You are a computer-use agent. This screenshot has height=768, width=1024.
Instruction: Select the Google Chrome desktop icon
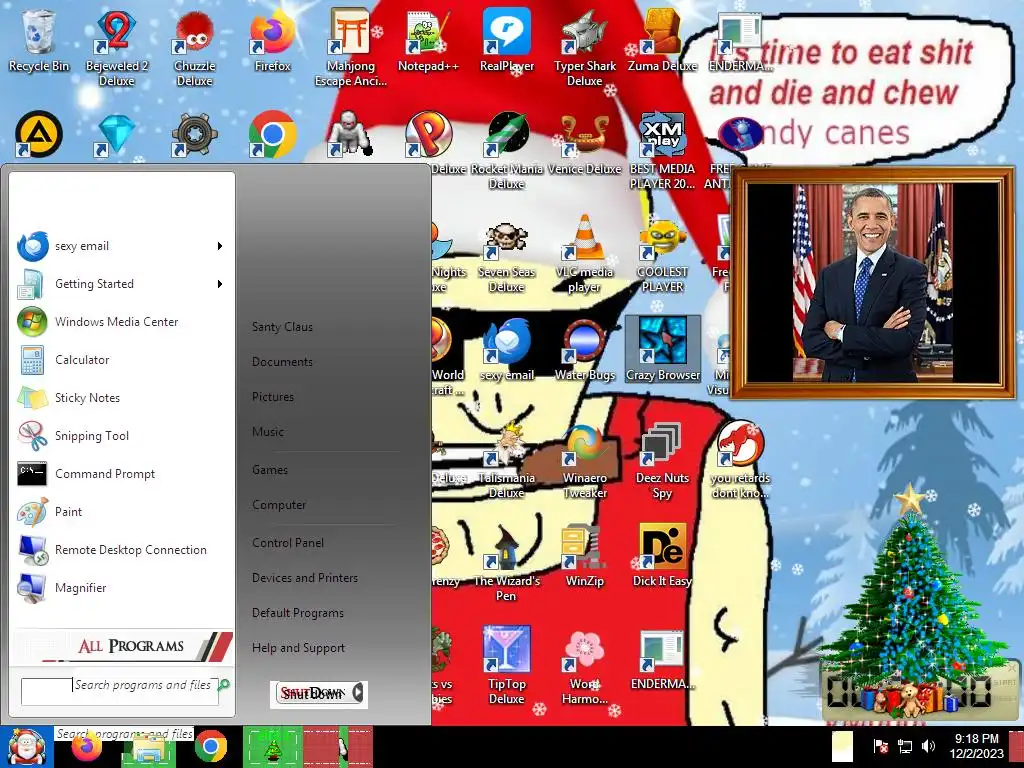pos(272,135)
